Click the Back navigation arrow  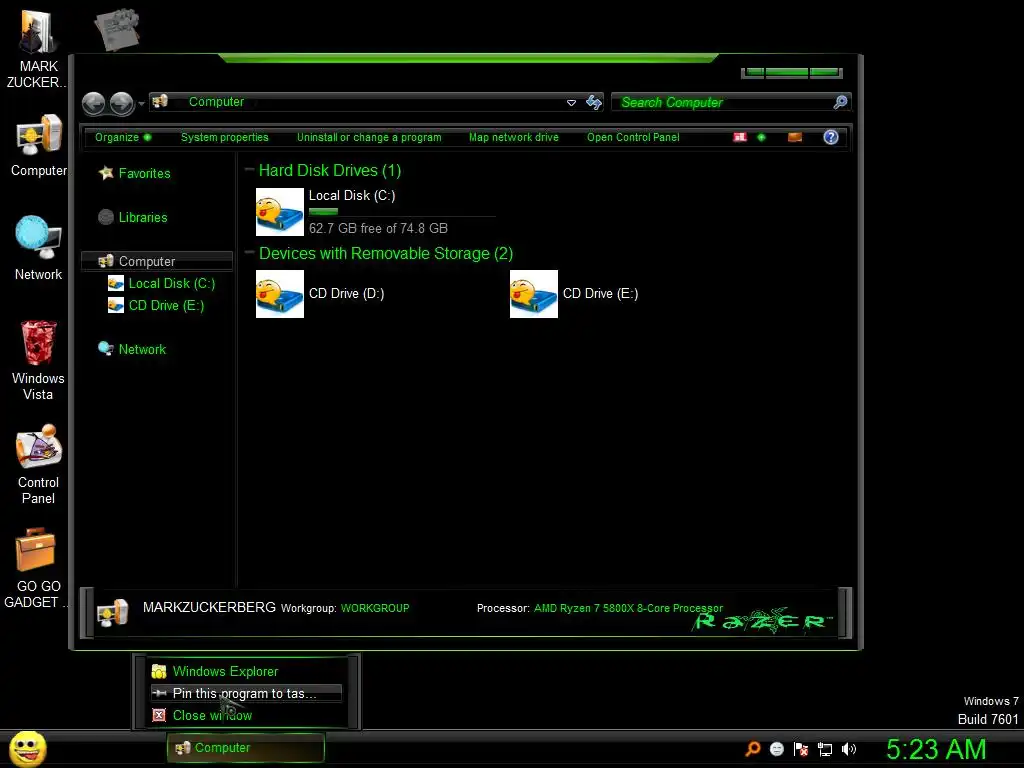[x=93, y=103]
